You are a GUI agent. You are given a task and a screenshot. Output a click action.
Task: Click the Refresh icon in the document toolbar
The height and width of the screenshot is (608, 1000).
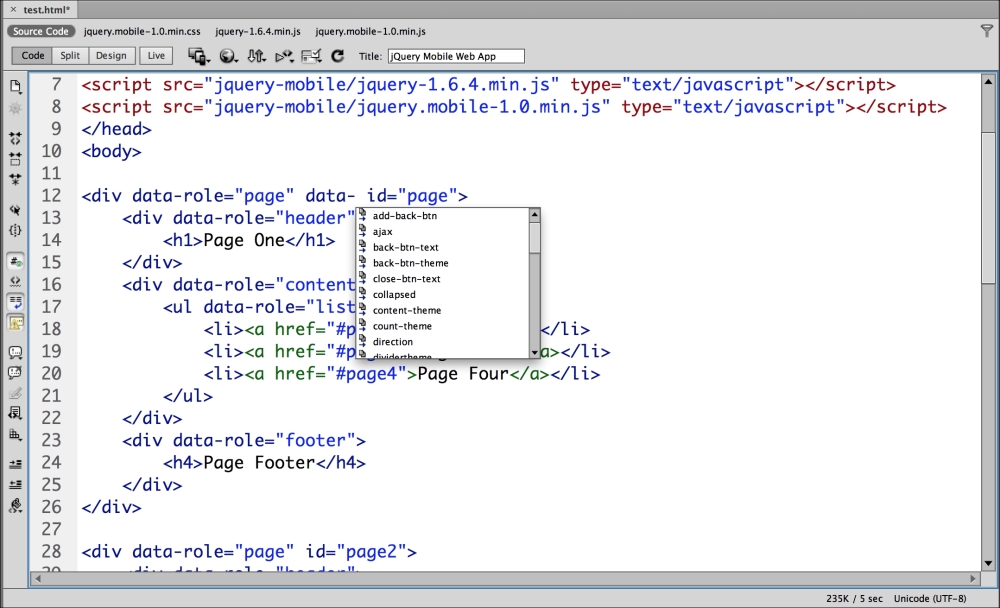tap(337, 56)
